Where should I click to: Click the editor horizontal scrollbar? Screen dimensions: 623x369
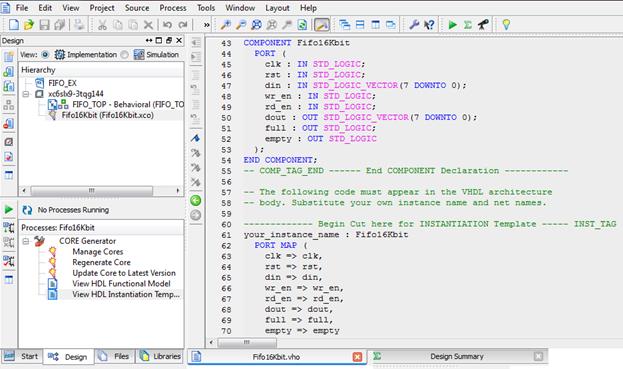pyautogui.click(x=246, y=342)
